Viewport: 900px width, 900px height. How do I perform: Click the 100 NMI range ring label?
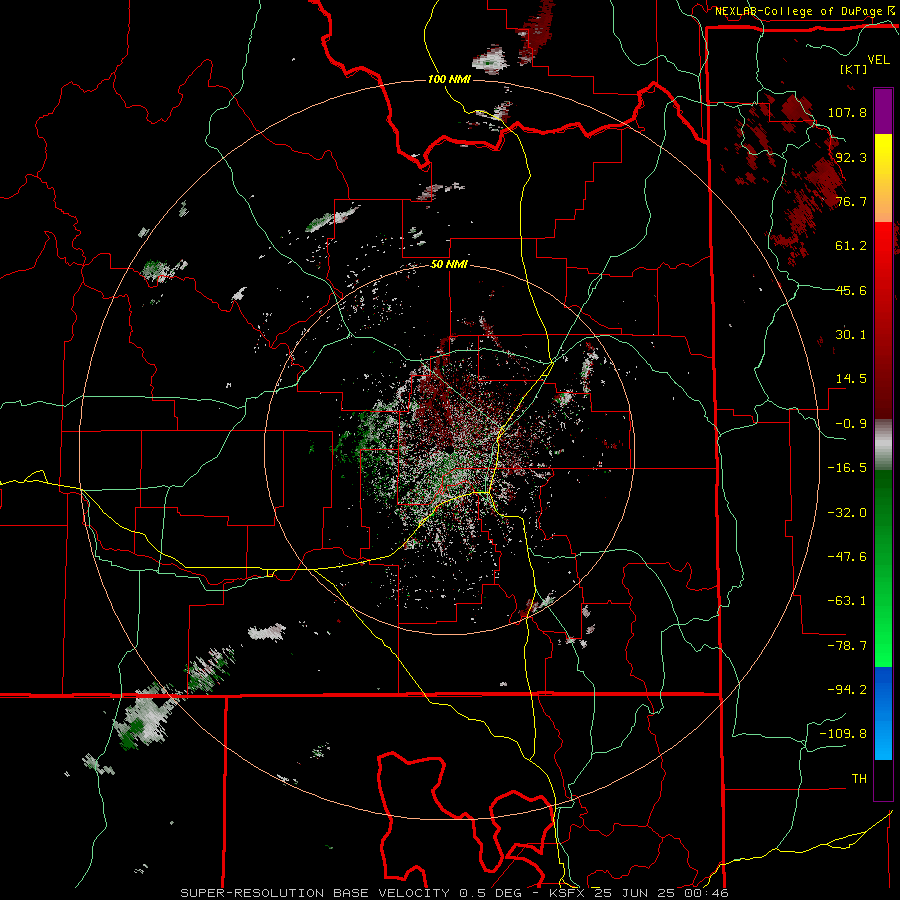click(x=449, y=79)
